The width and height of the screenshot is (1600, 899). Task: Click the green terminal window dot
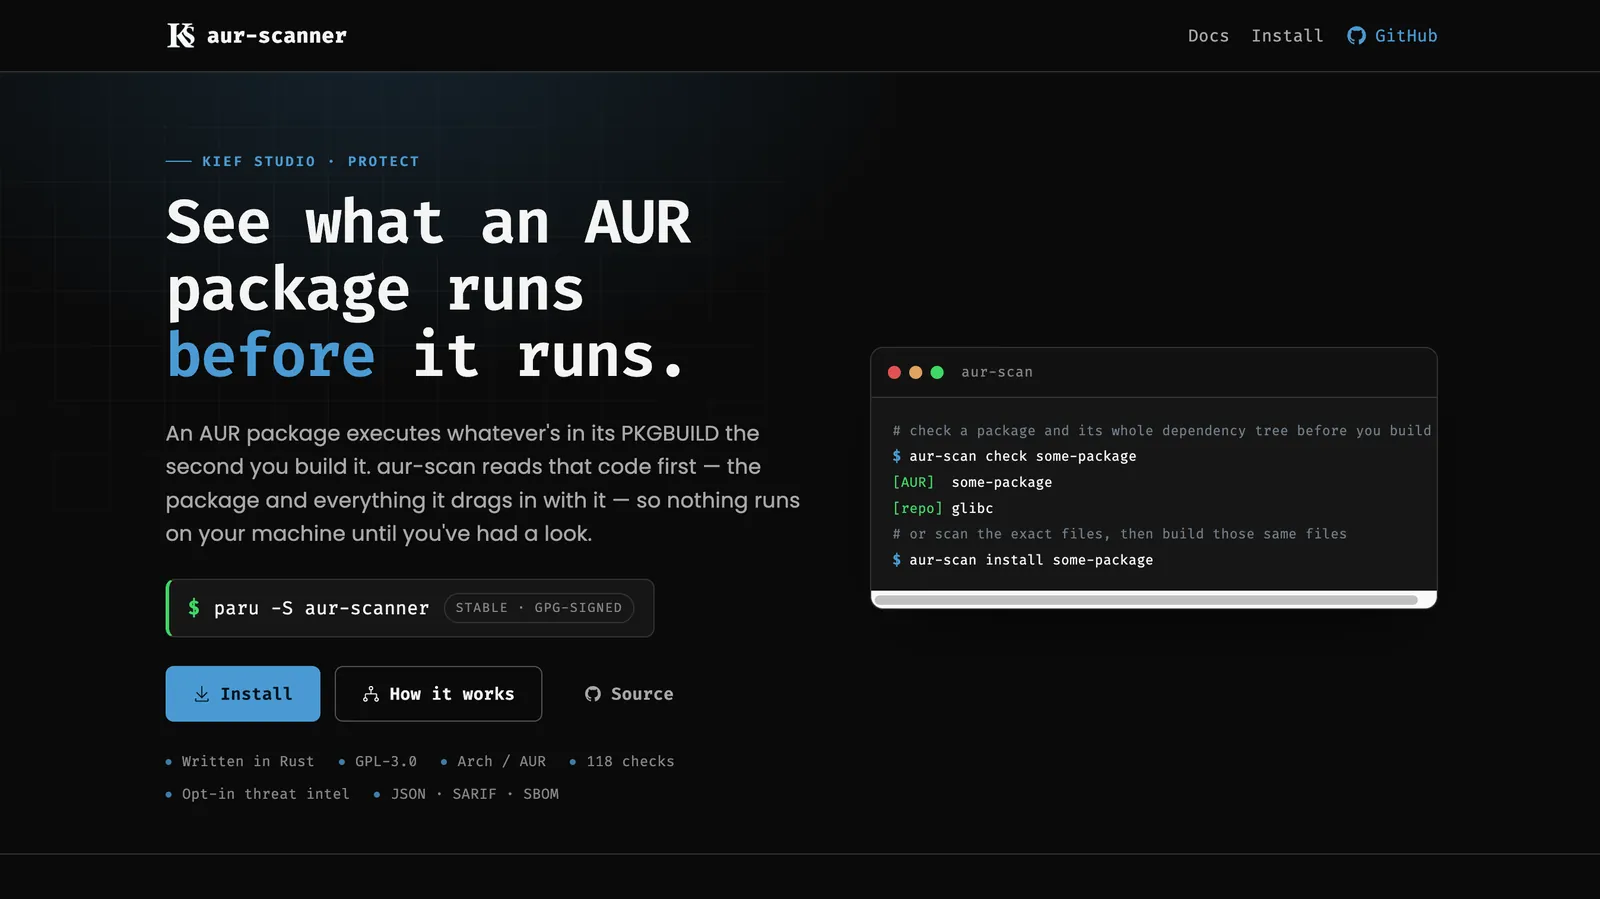click(x=937, y=372)
